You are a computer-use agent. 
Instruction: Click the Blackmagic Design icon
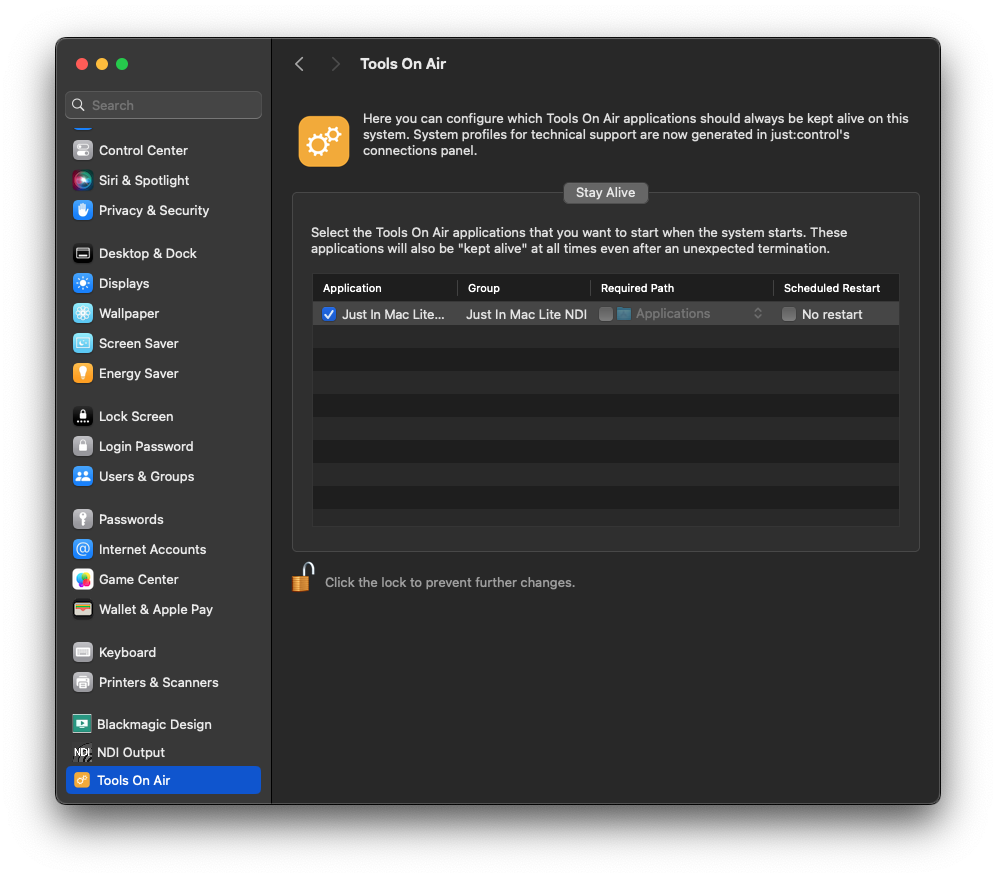click(x=82, y=724)
